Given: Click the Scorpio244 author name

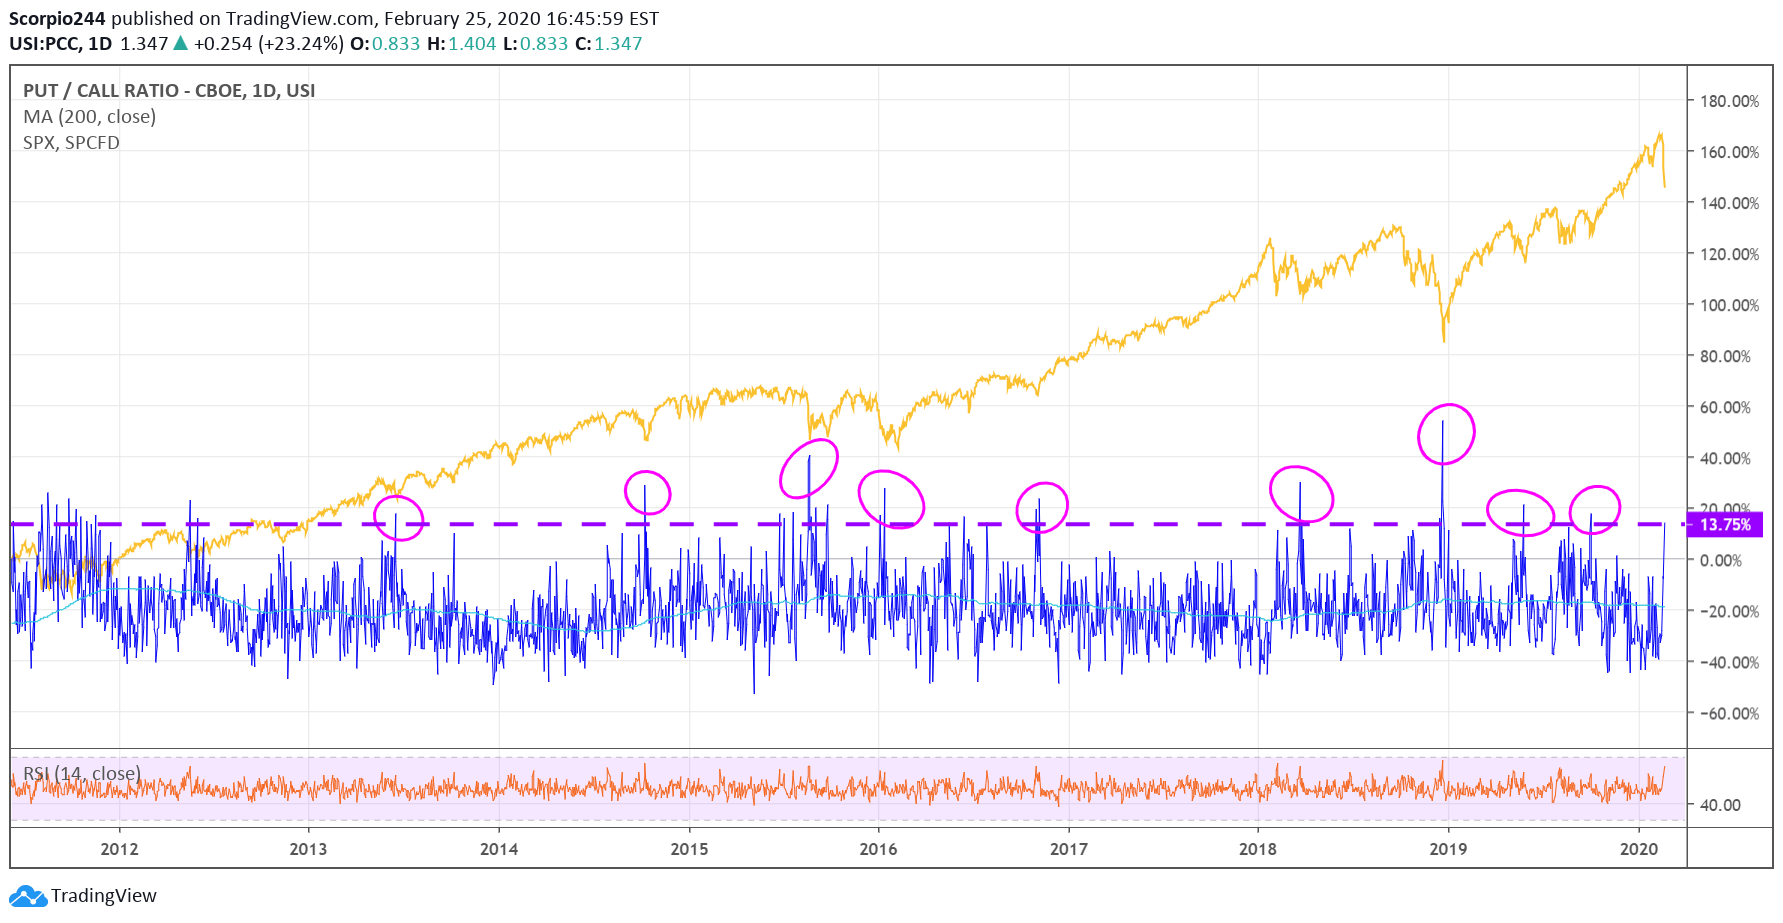Looking at the screenshot, I should pyautogui.click(x=57, y=19).
